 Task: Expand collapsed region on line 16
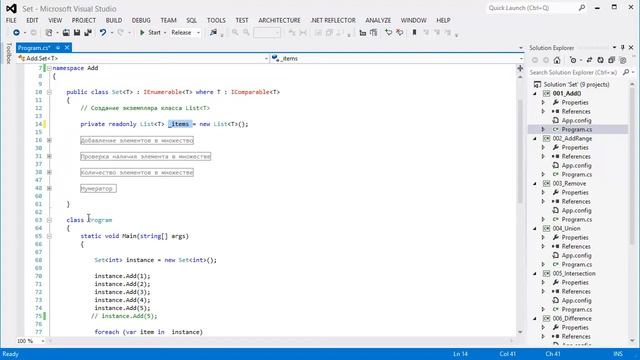(49, 140)
